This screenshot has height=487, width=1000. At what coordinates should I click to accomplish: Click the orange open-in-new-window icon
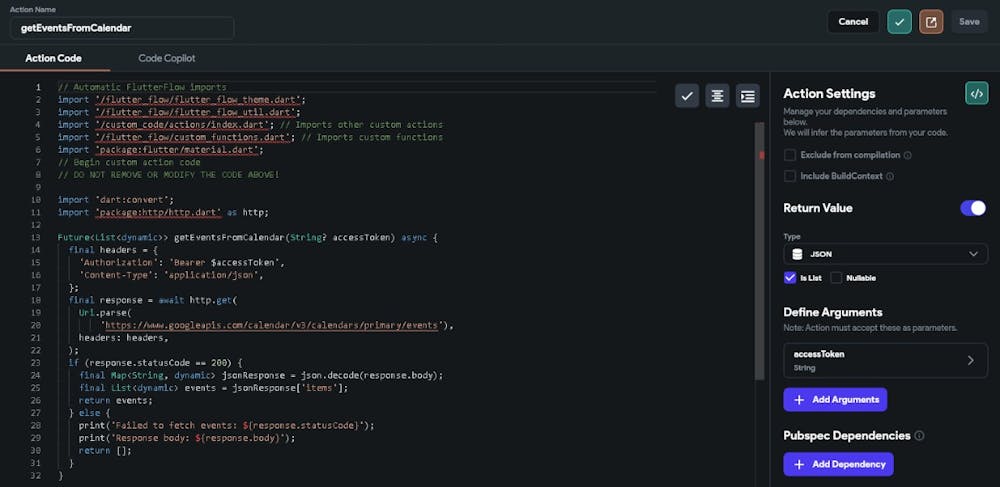(x=931, y=22)
